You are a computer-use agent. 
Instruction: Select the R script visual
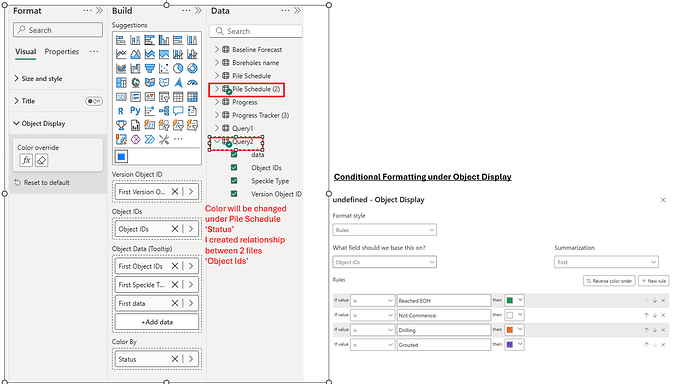click(x=121, y=111)
